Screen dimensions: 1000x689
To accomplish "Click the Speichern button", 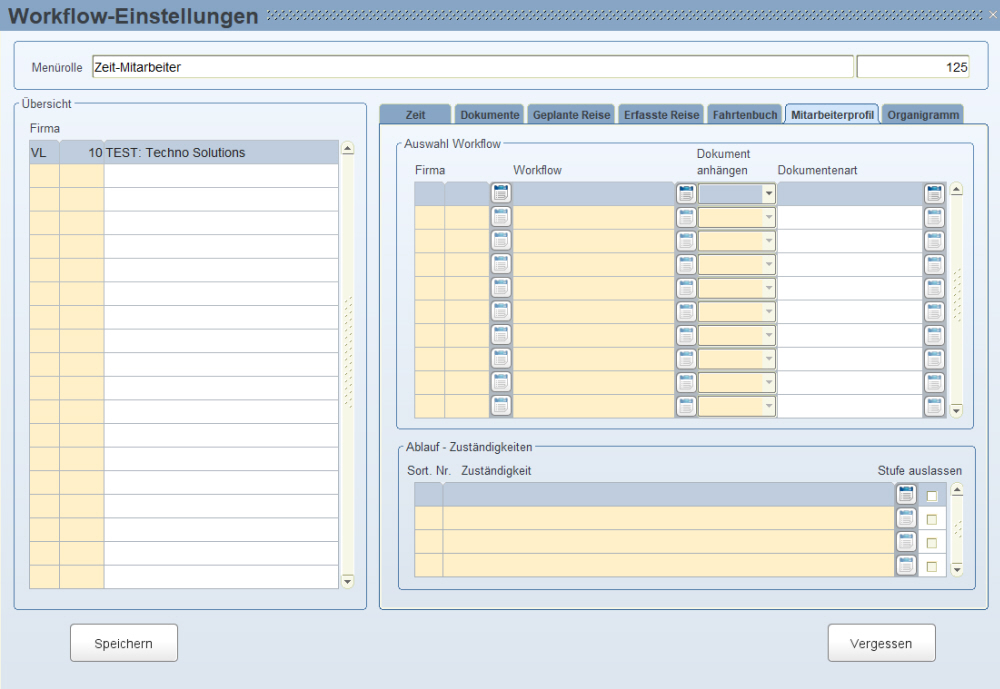I will [124, 643].
